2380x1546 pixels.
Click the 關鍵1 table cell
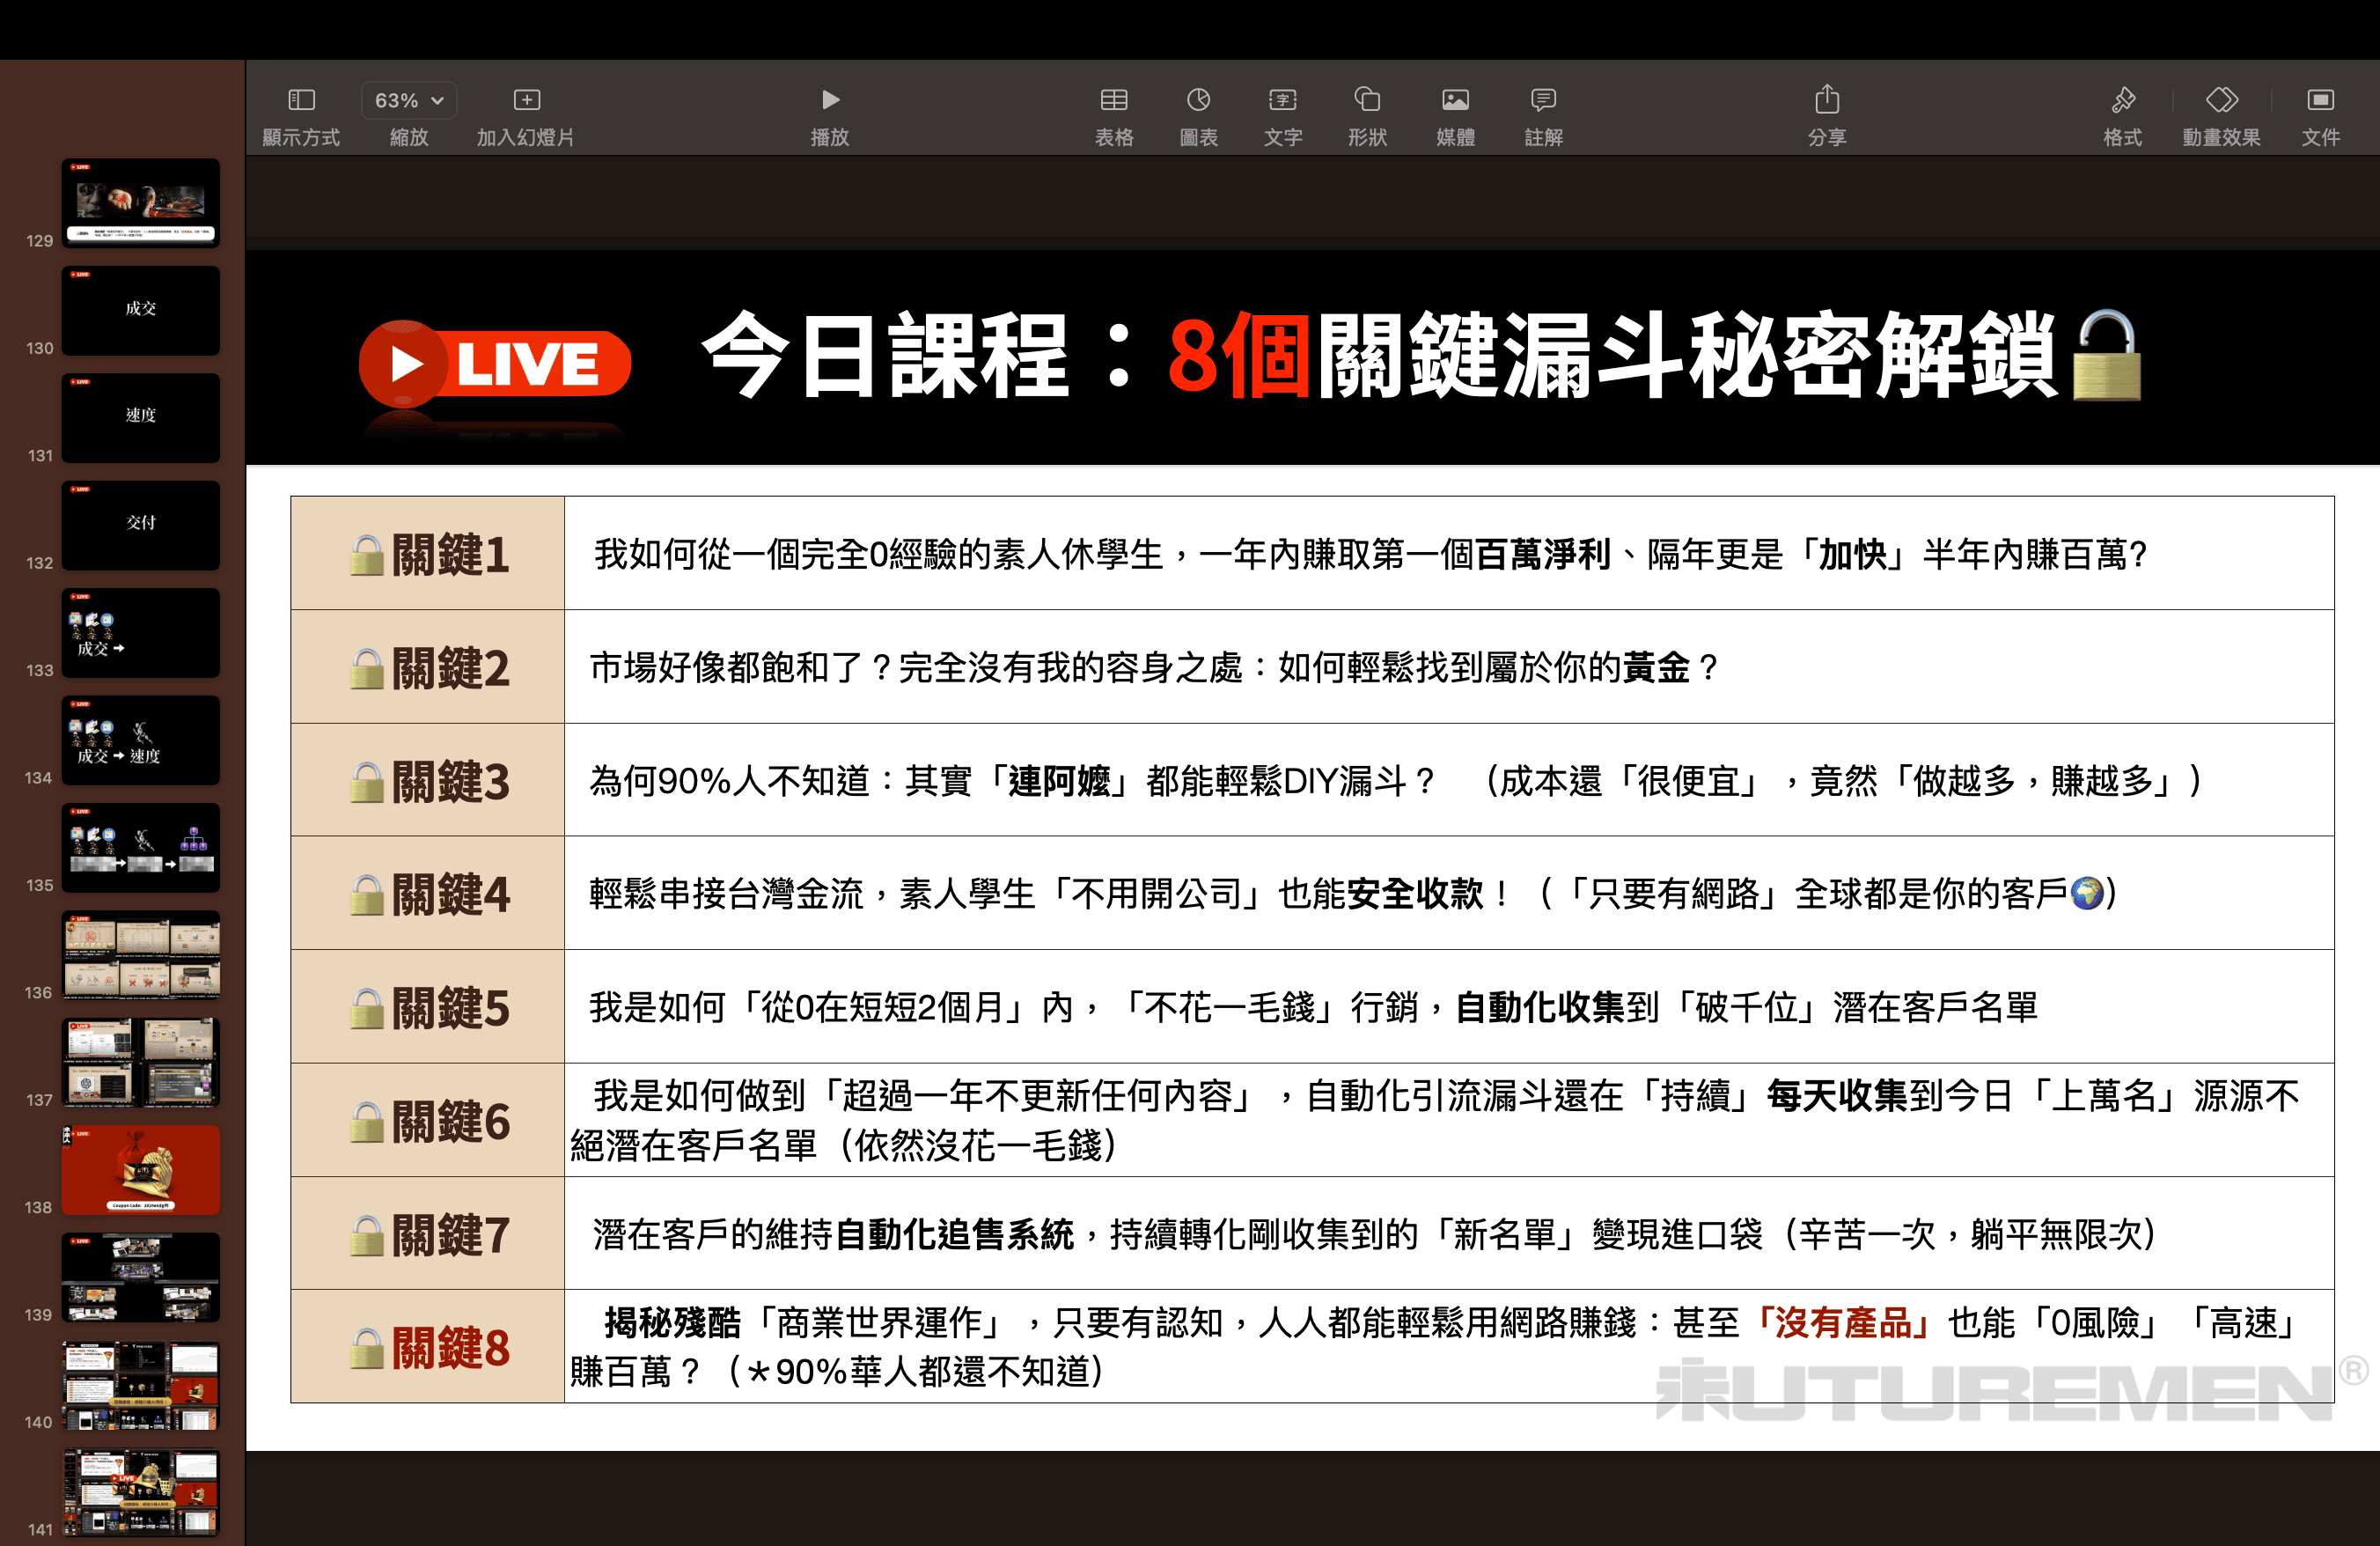428,553
